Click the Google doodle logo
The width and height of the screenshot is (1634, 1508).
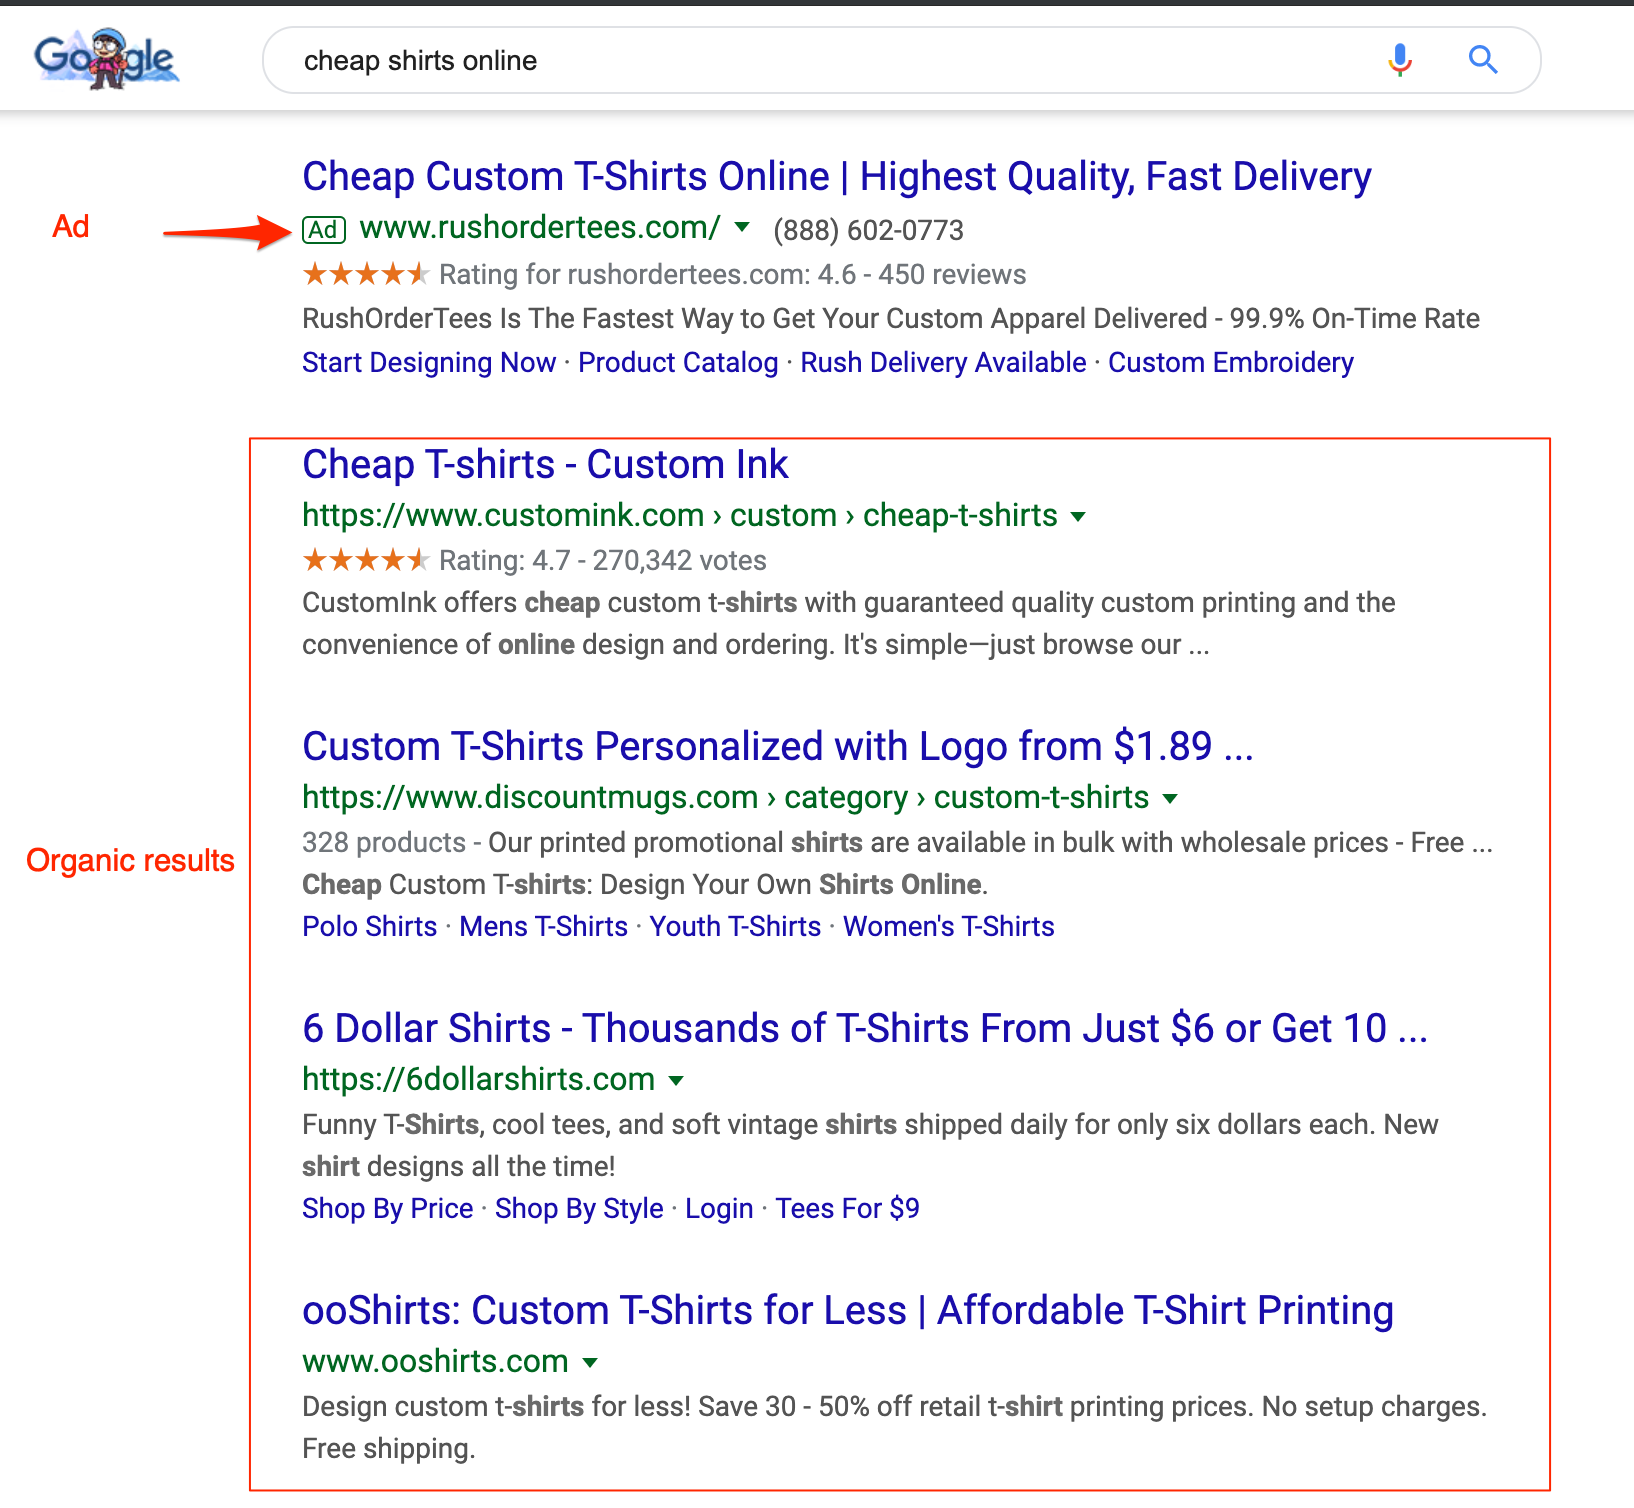106,59
